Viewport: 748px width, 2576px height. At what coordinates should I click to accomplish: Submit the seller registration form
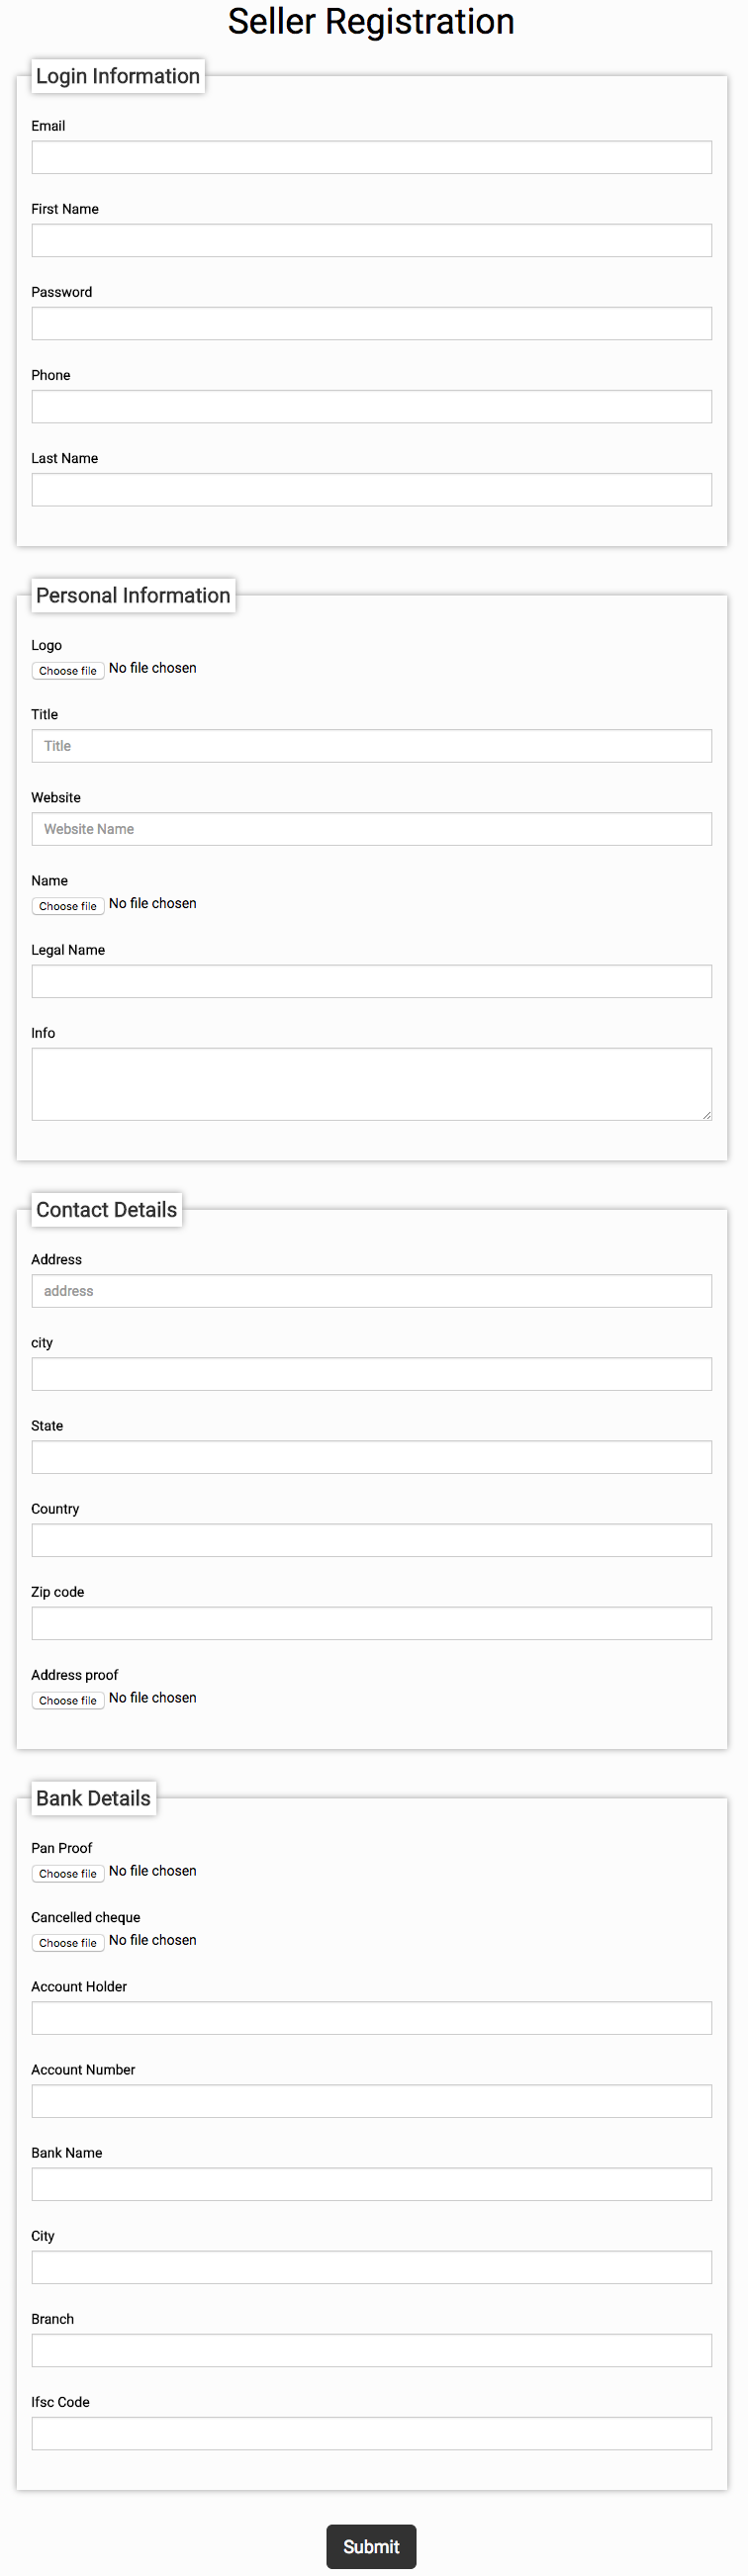click(x=371, y=2546)
